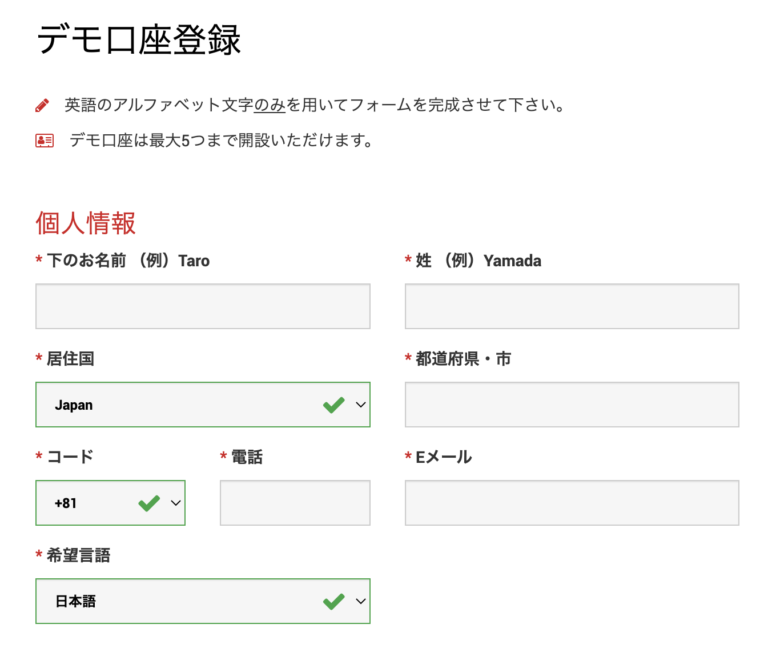Click green checkmark in +81 code field

coord(149,503)
